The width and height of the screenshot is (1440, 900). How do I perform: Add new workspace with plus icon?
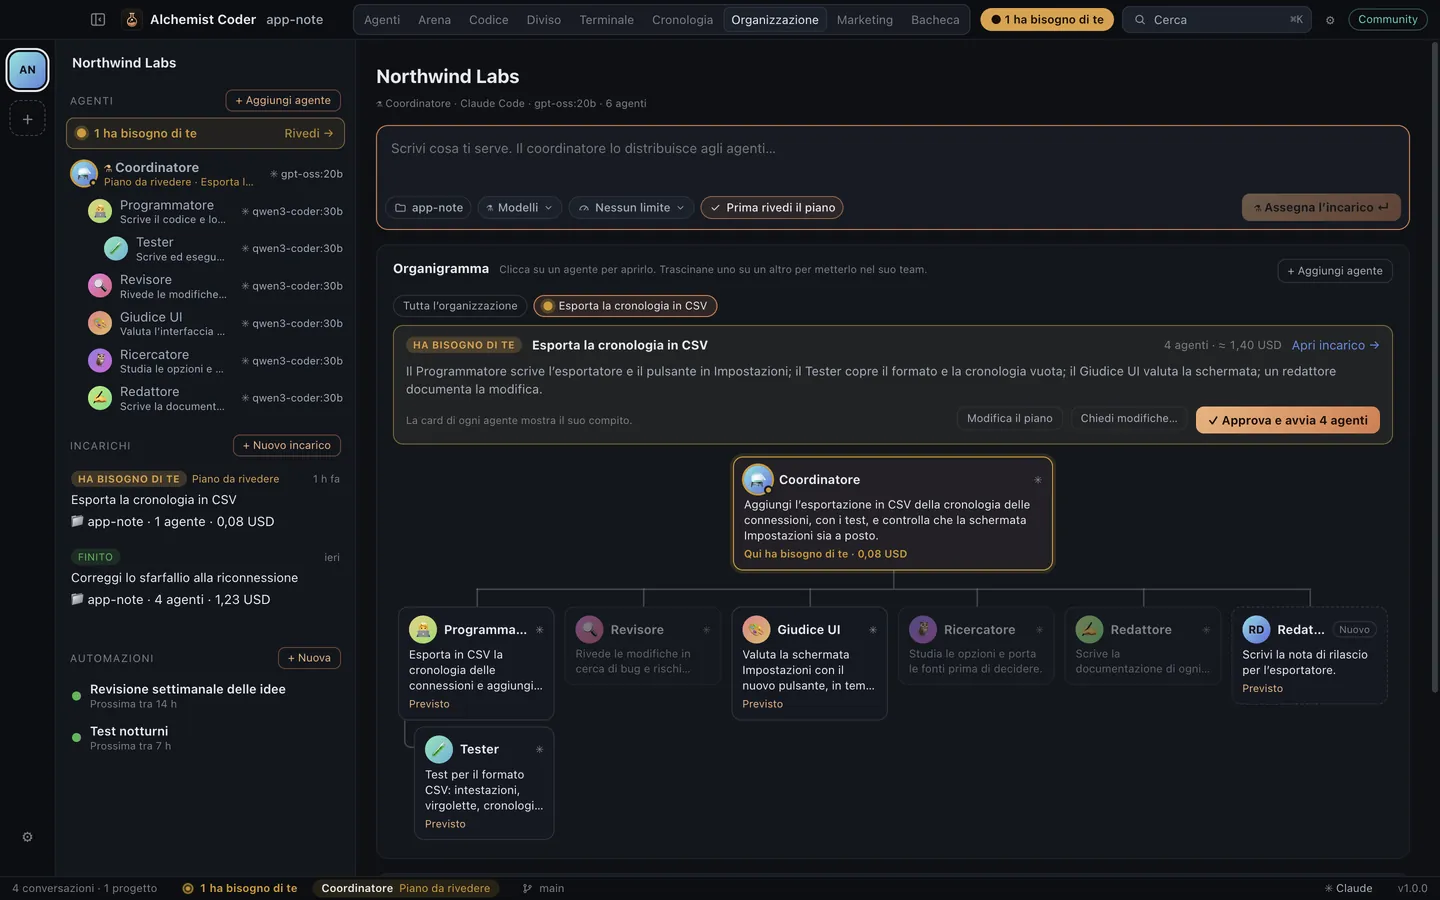[27, 119]
